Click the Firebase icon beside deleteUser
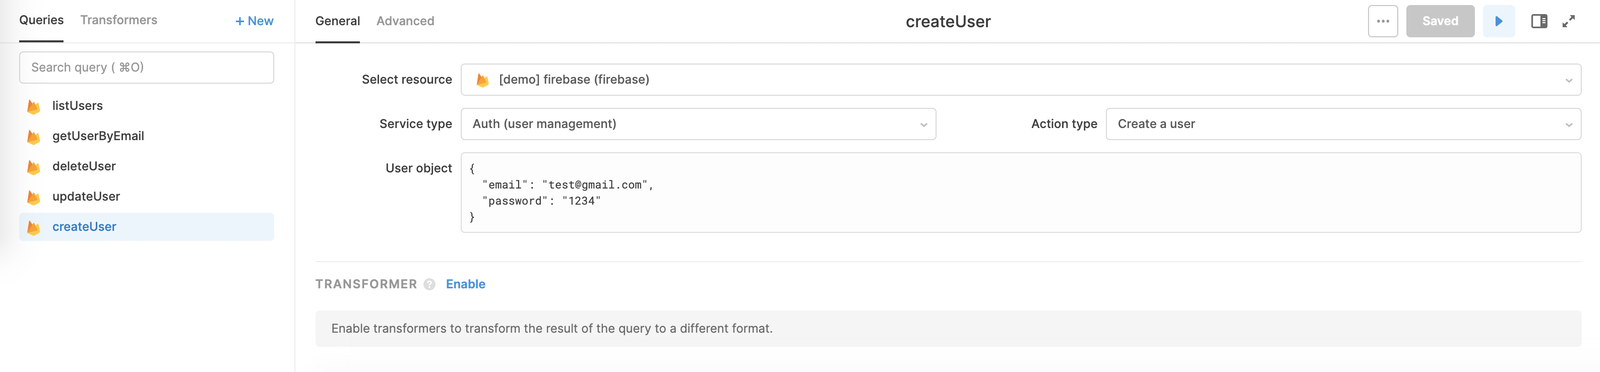Viewport: 1600px width, 372px height. pyautogui.click(x=33, y=167)
